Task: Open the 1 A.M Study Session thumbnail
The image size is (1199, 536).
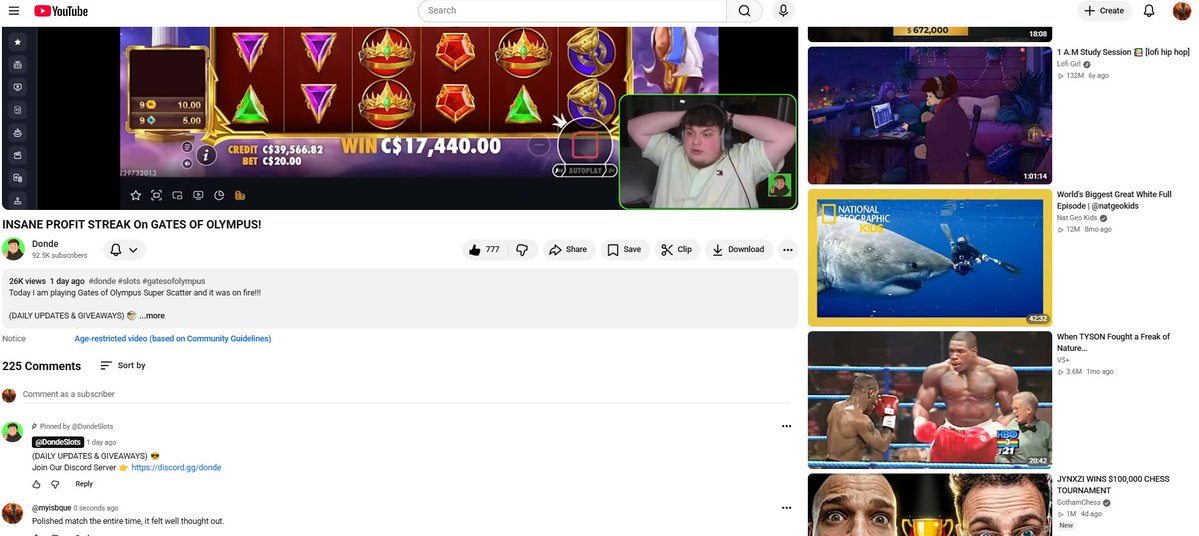Action: [x=930, y=115]
